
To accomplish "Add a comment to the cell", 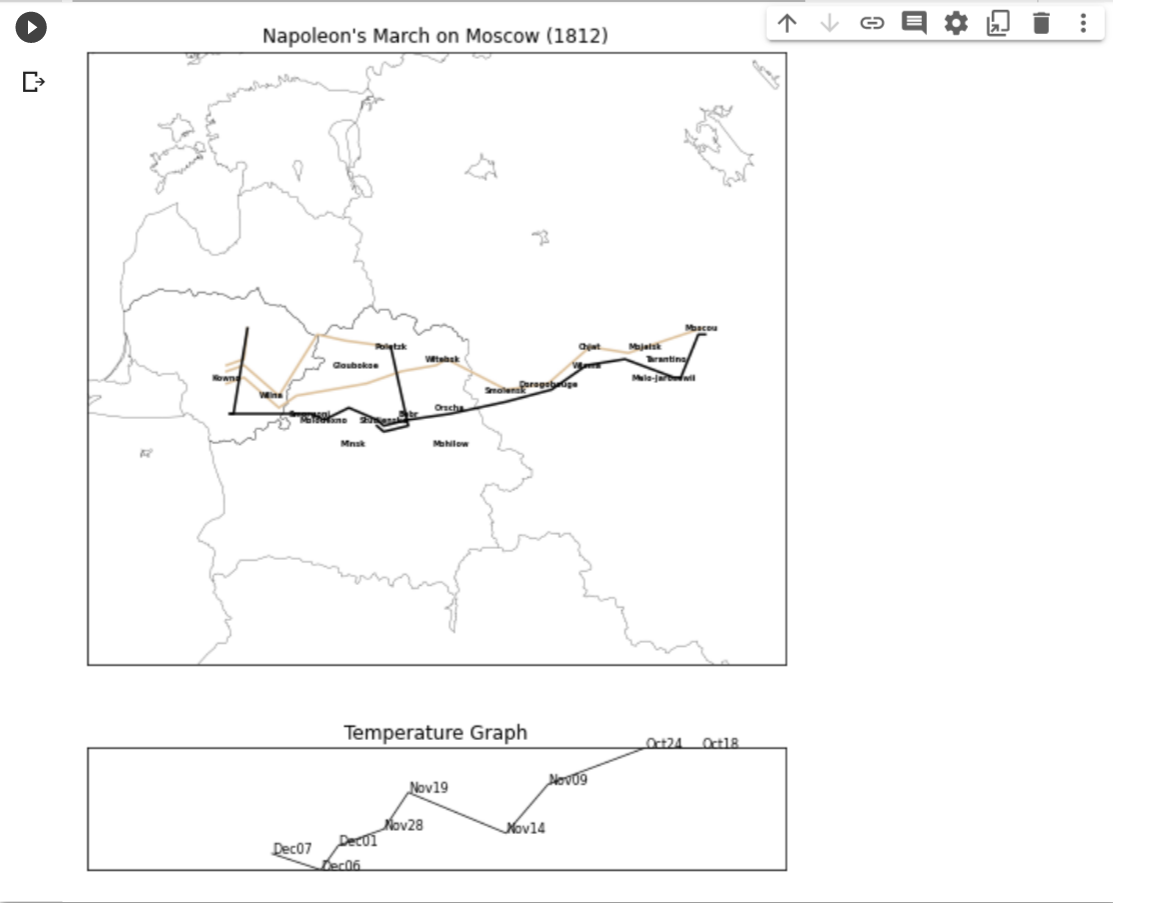I will pos(914,23).
